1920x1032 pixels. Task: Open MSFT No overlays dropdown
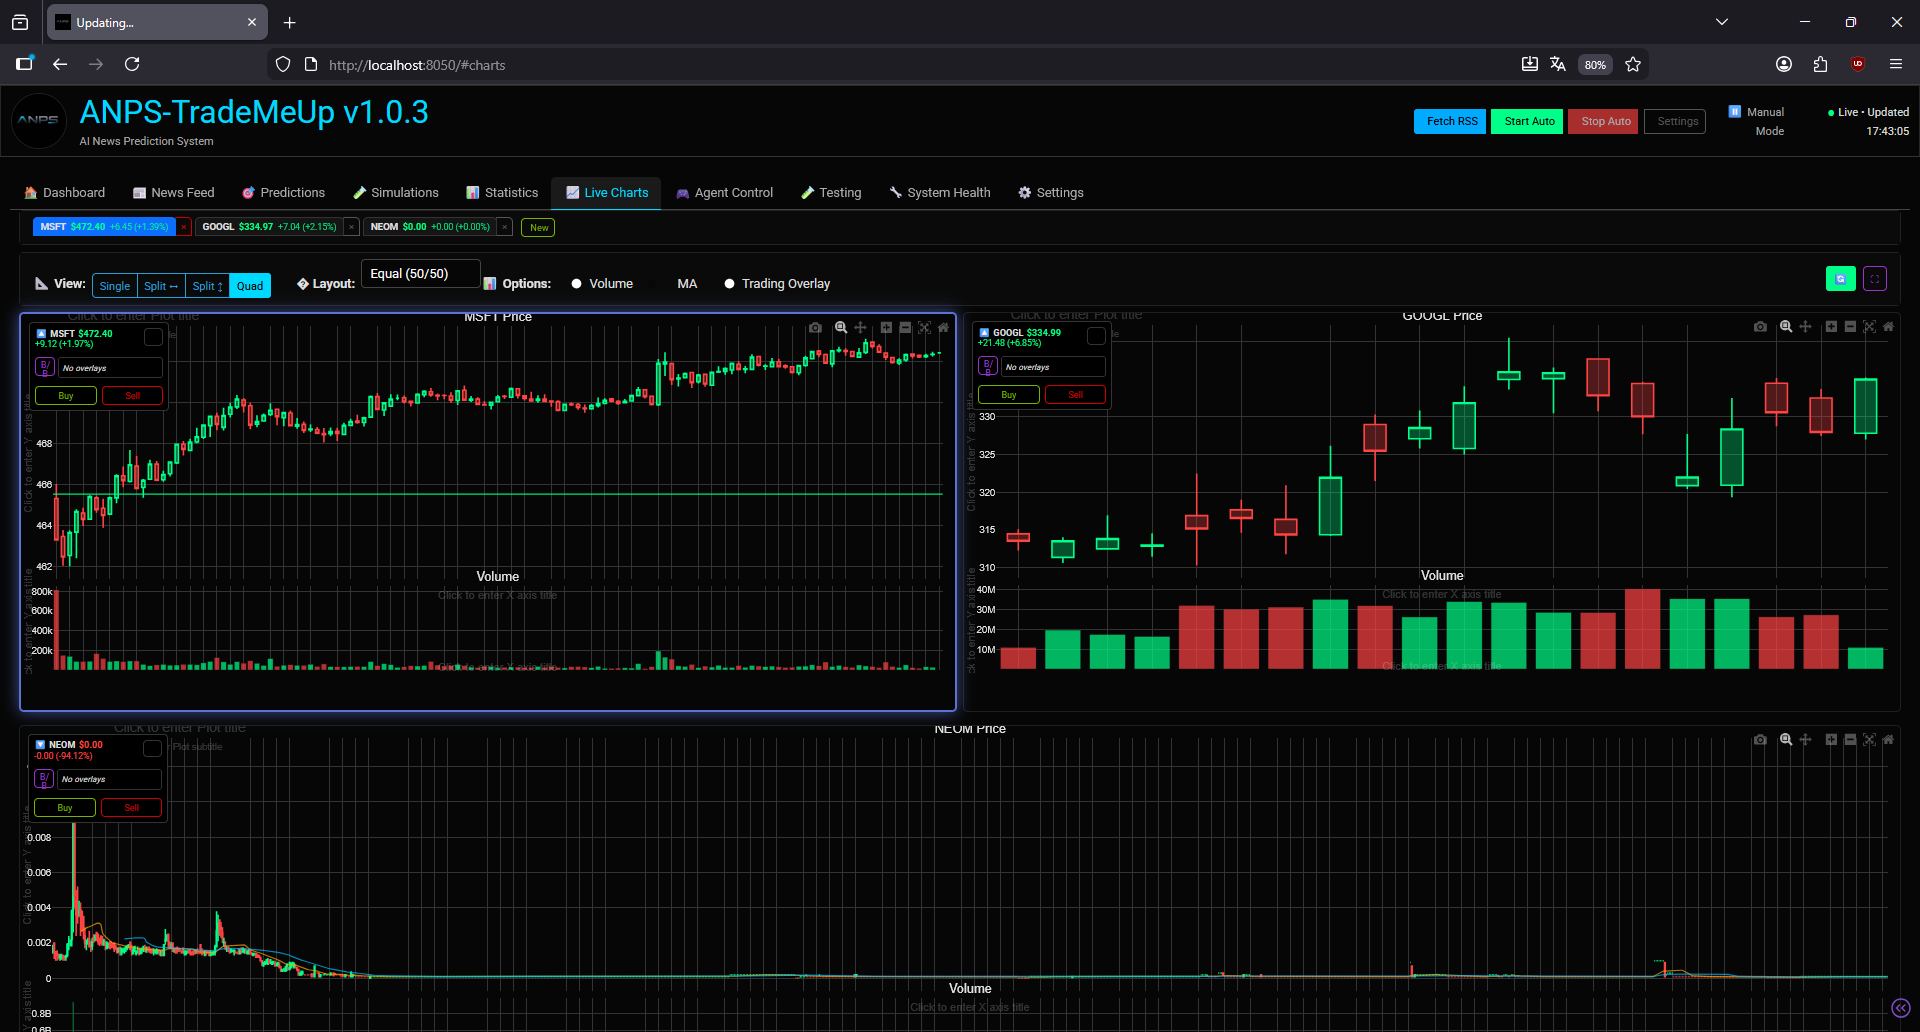coord(110,368)
